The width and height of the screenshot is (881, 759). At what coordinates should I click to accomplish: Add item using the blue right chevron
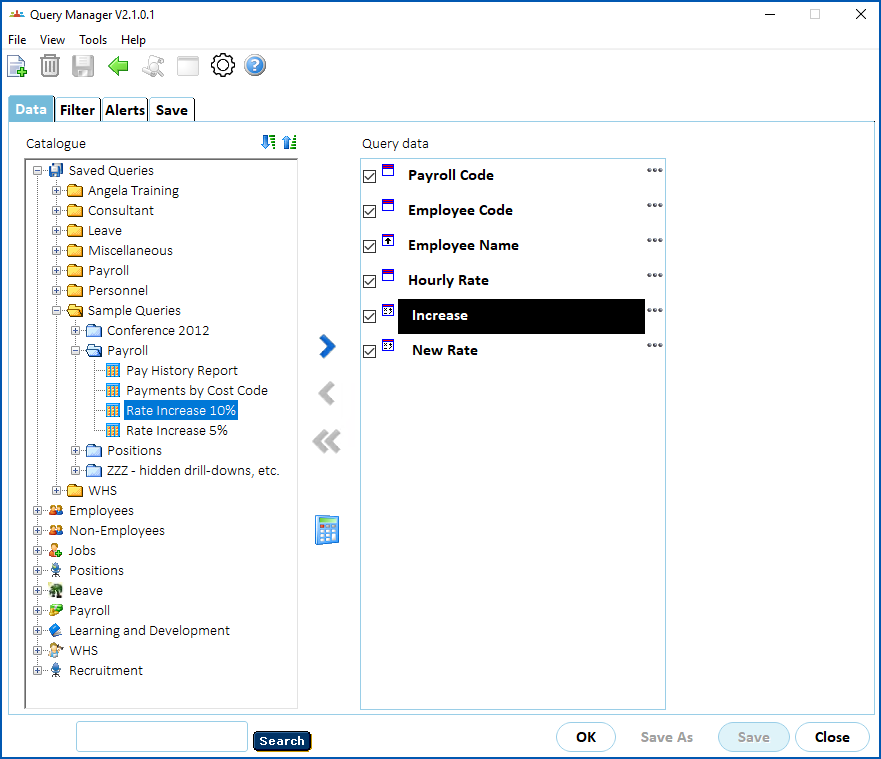tap(327, 346)
